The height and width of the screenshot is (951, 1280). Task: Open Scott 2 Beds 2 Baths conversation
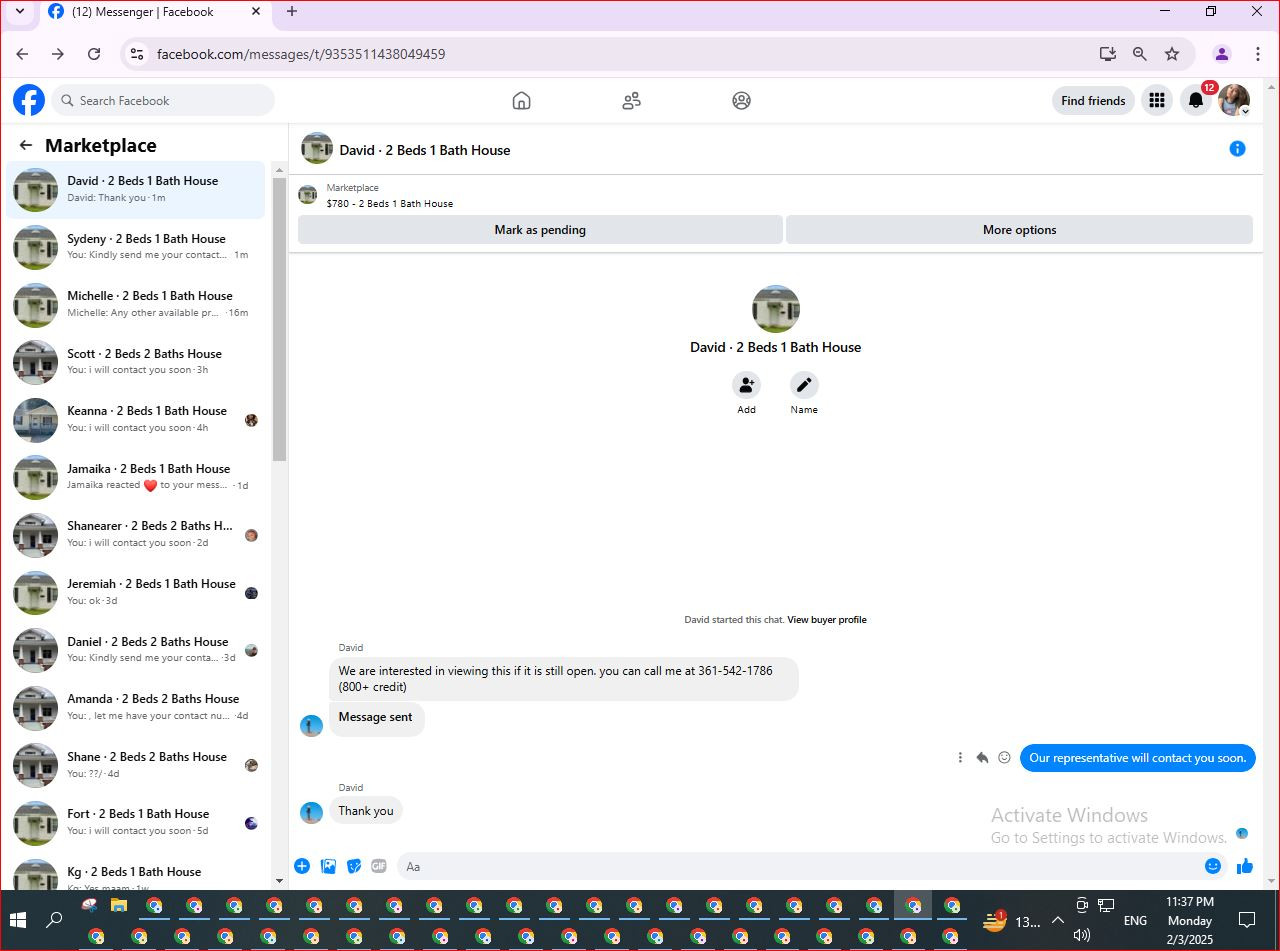click(135, 362)
